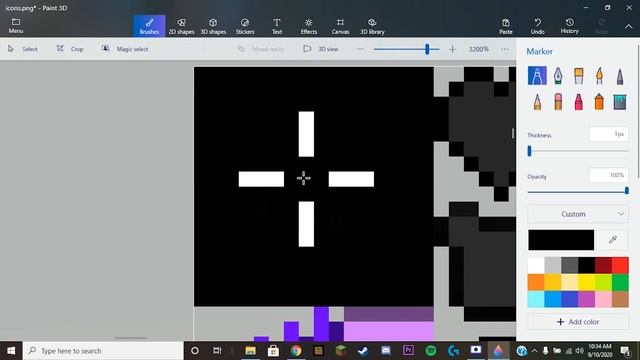The height and width of the screenshot is (360, 640).
Task: Open the 2D shapes tab
Action: point(181,26)
